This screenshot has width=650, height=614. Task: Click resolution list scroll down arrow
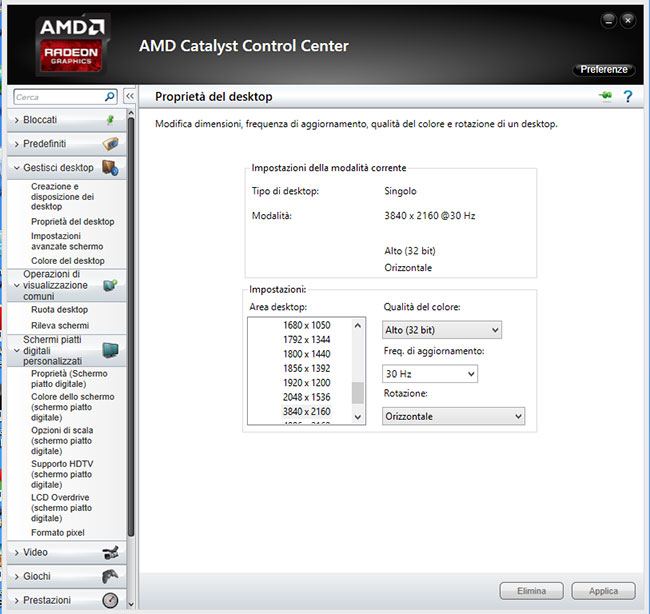point(358,417)
